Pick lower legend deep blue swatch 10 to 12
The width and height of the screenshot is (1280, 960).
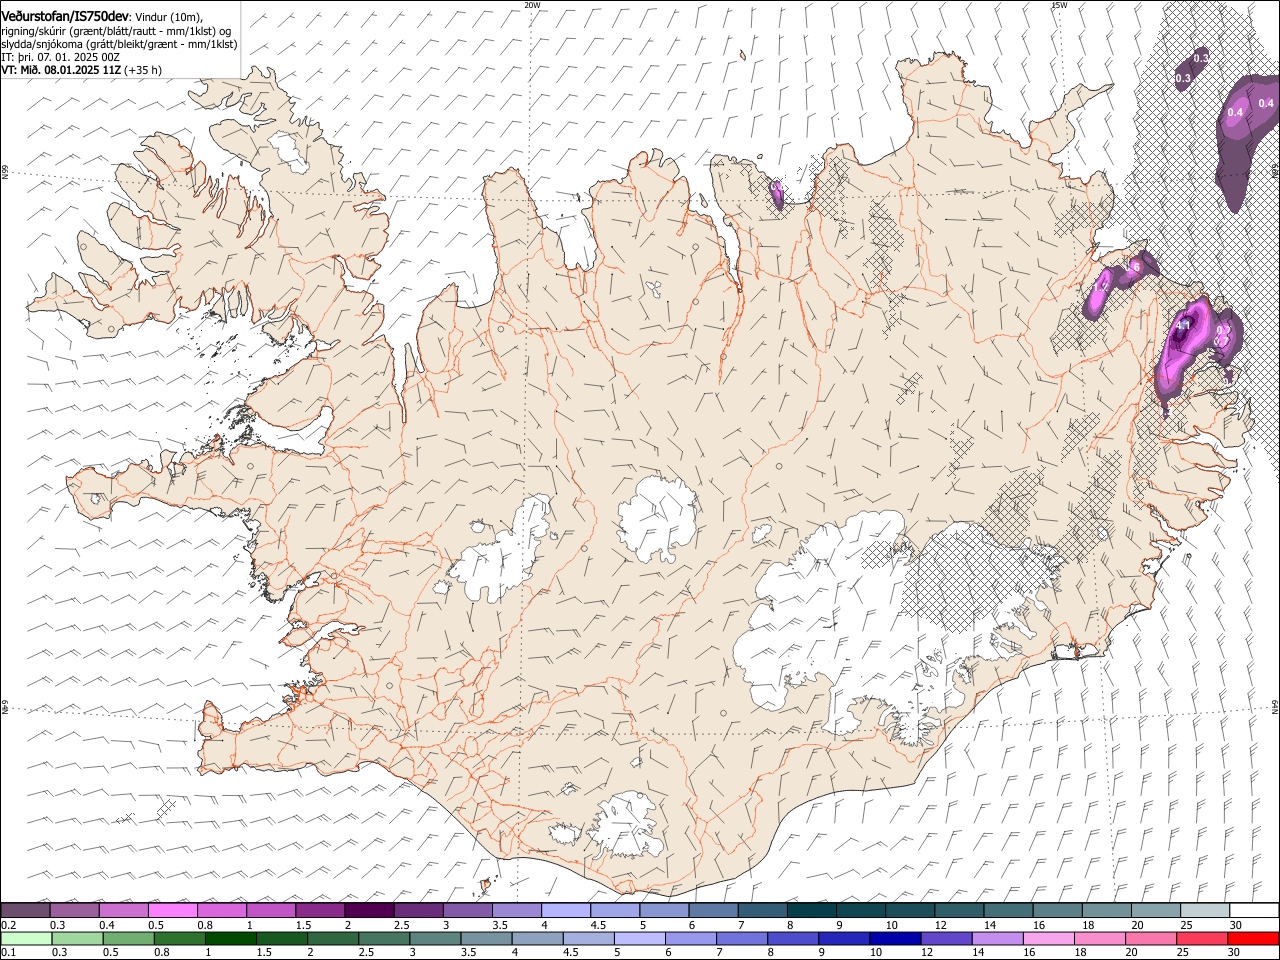pos(894,938)
